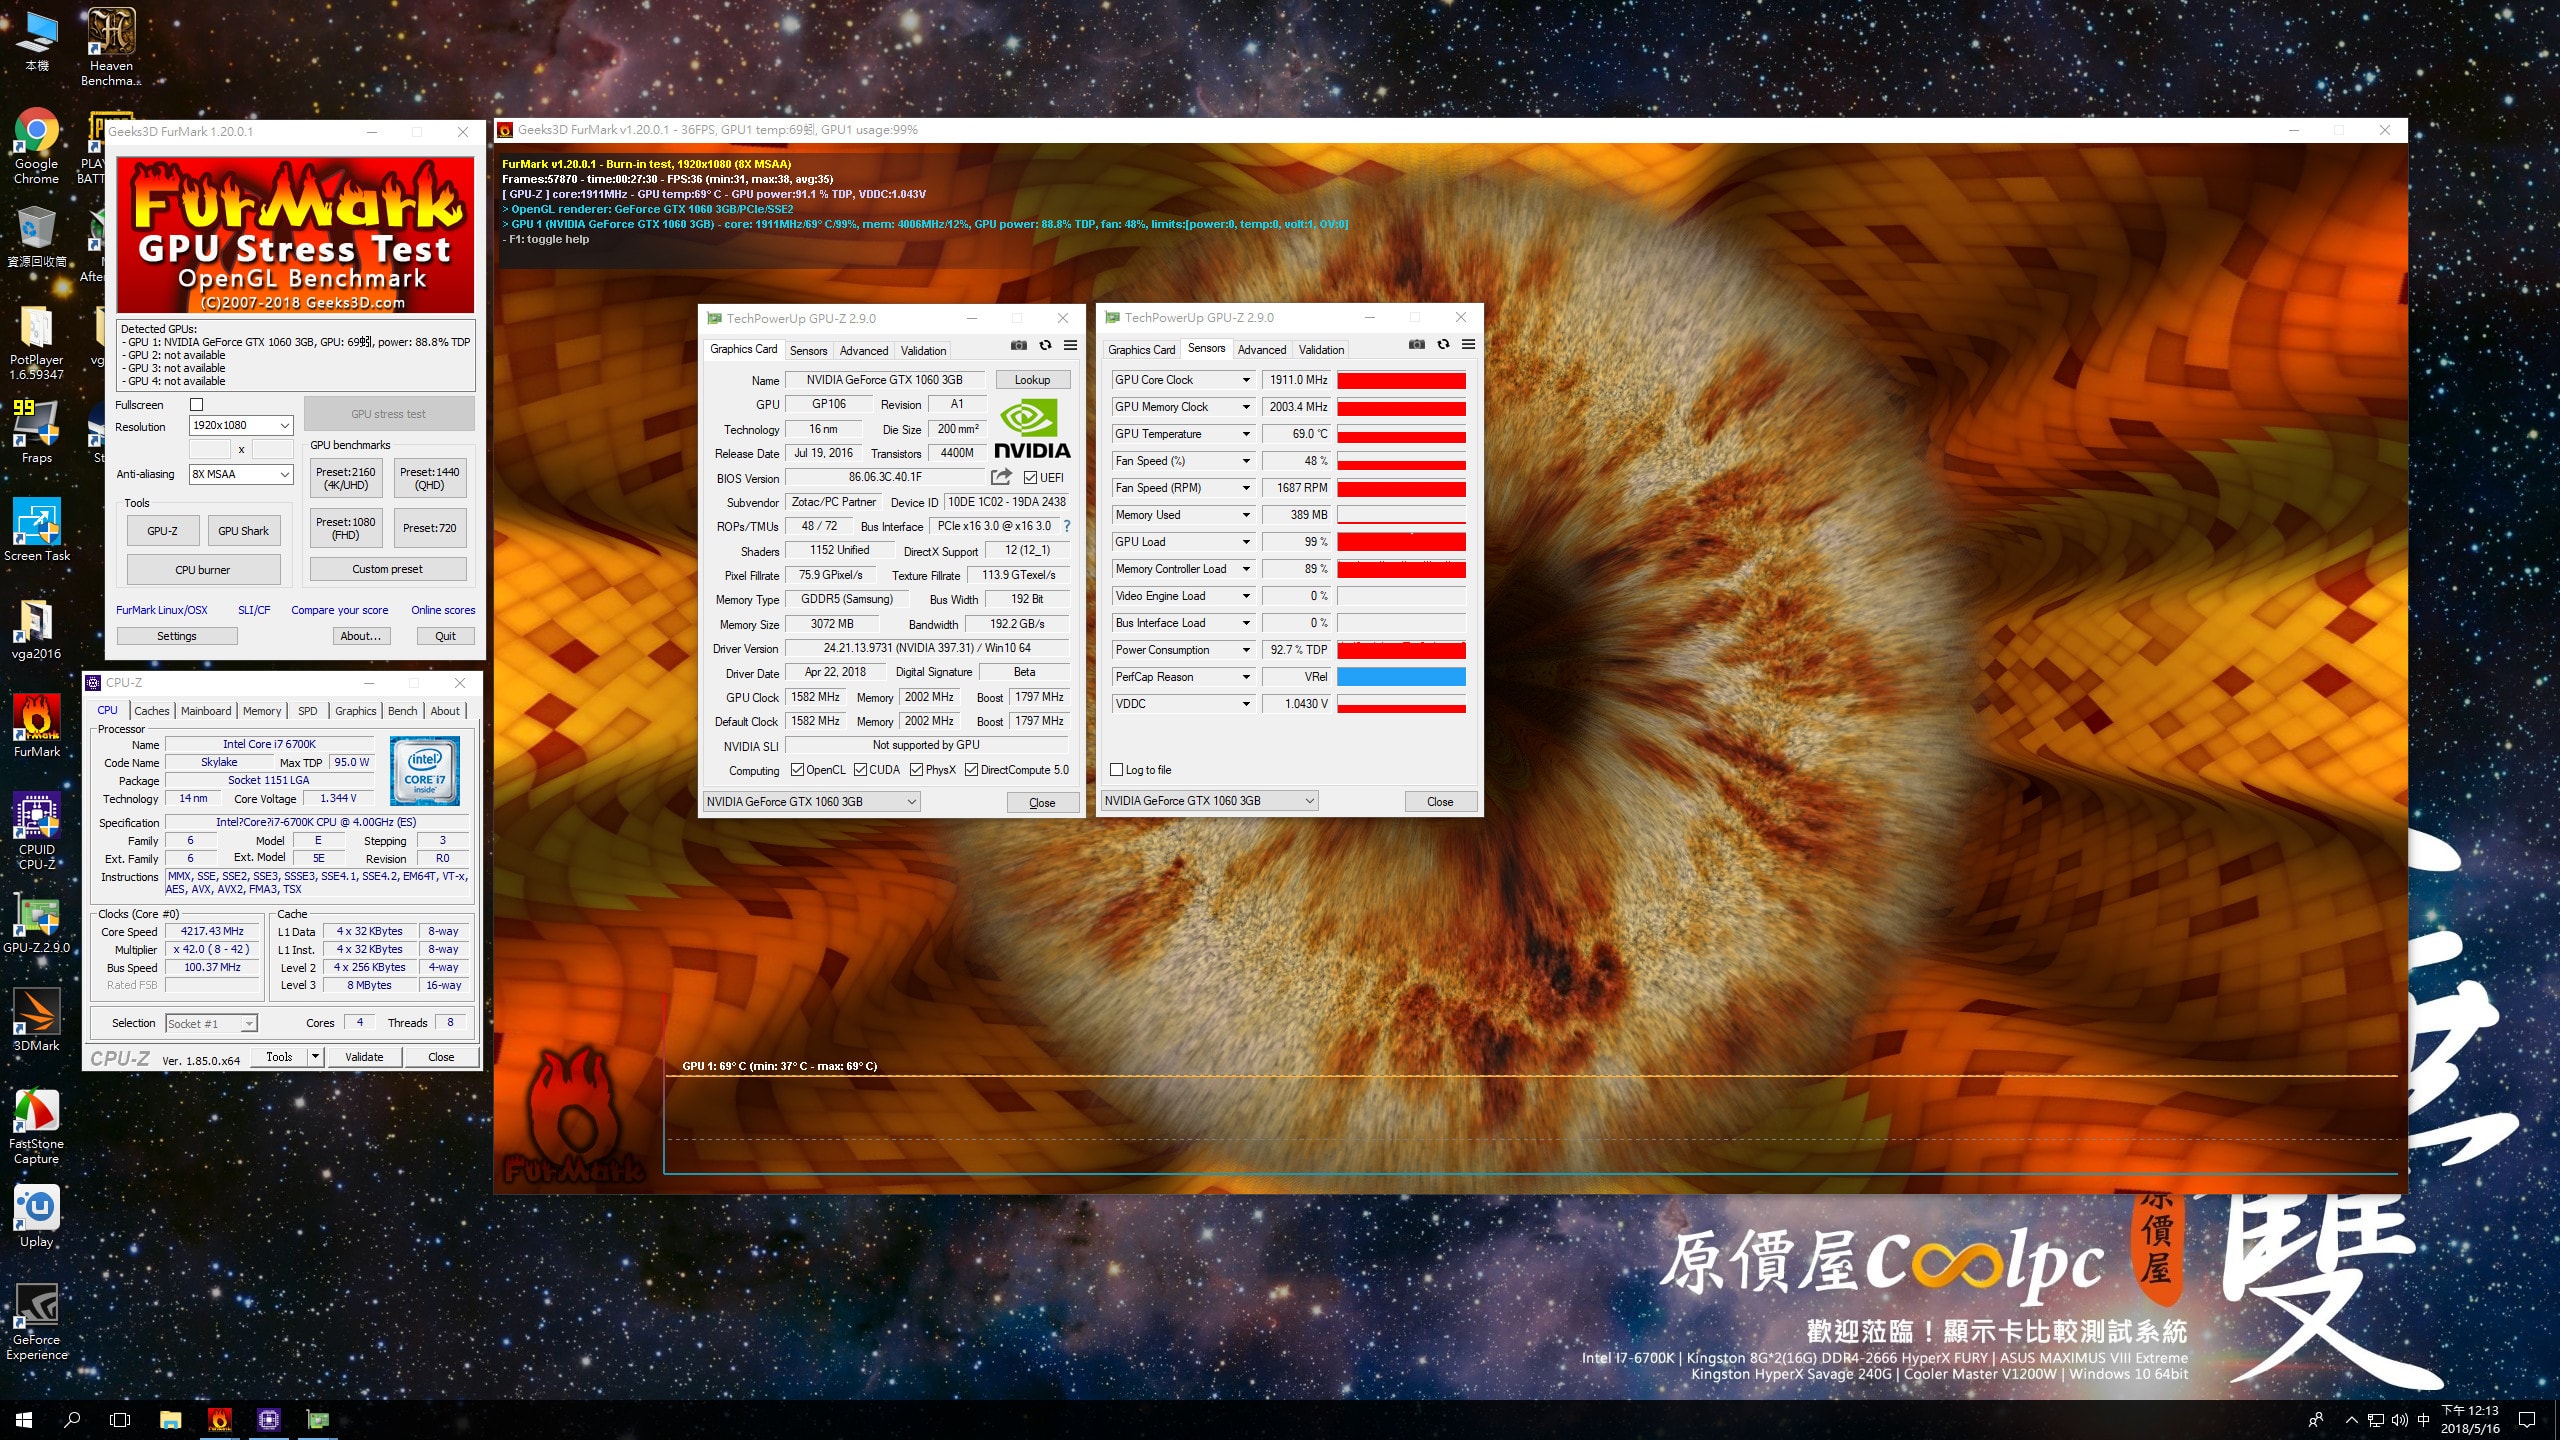The height and width of the screenshot is (1440, 2560).
Task: Toggle OpenCL computing checkbox
Action: [x=797, y=770]
